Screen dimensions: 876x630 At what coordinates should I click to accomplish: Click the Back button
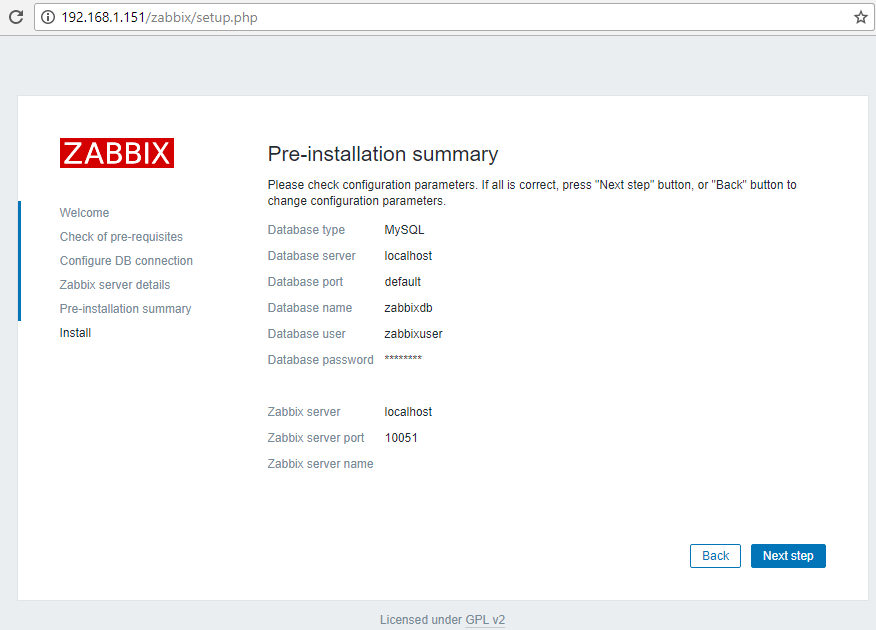pos(715,556)
